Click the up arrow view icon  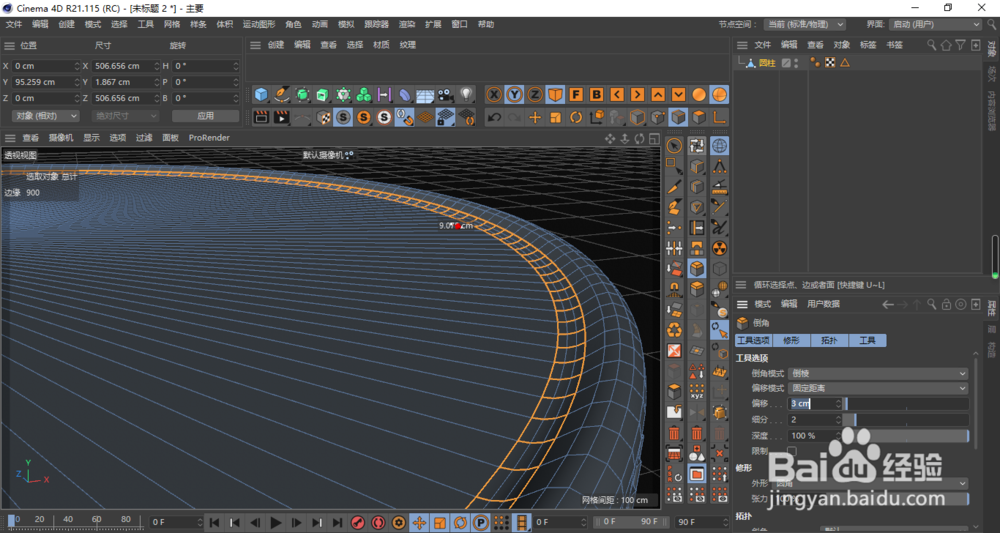[658, 95]
